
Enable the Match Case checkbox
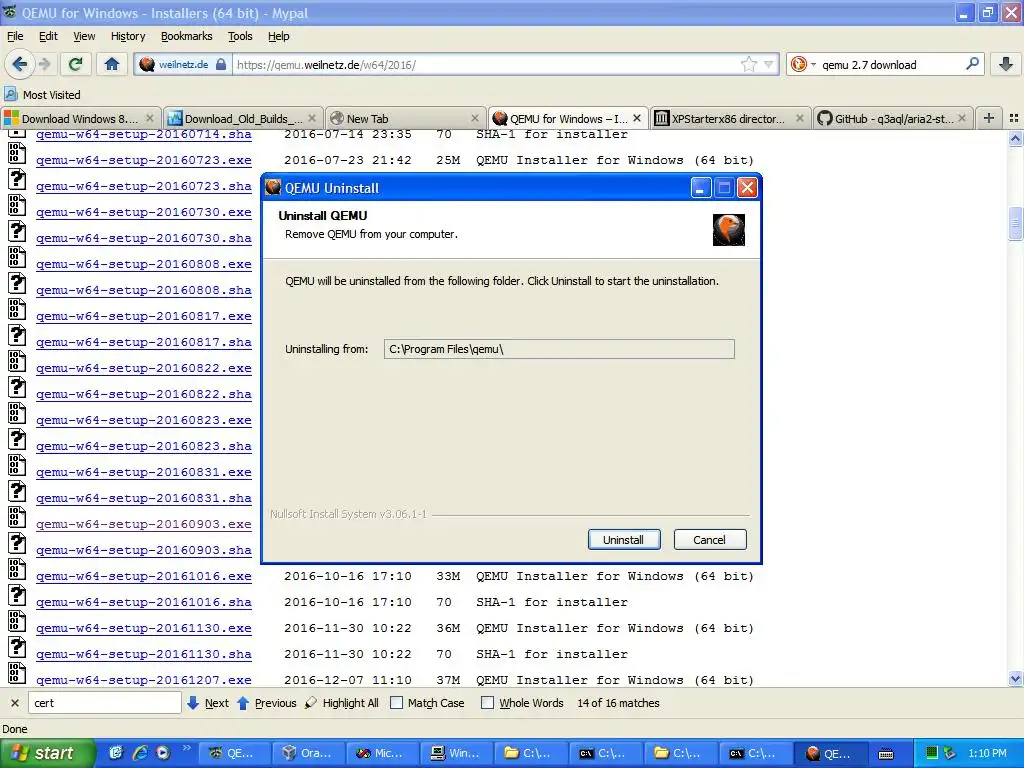[396, 703]
